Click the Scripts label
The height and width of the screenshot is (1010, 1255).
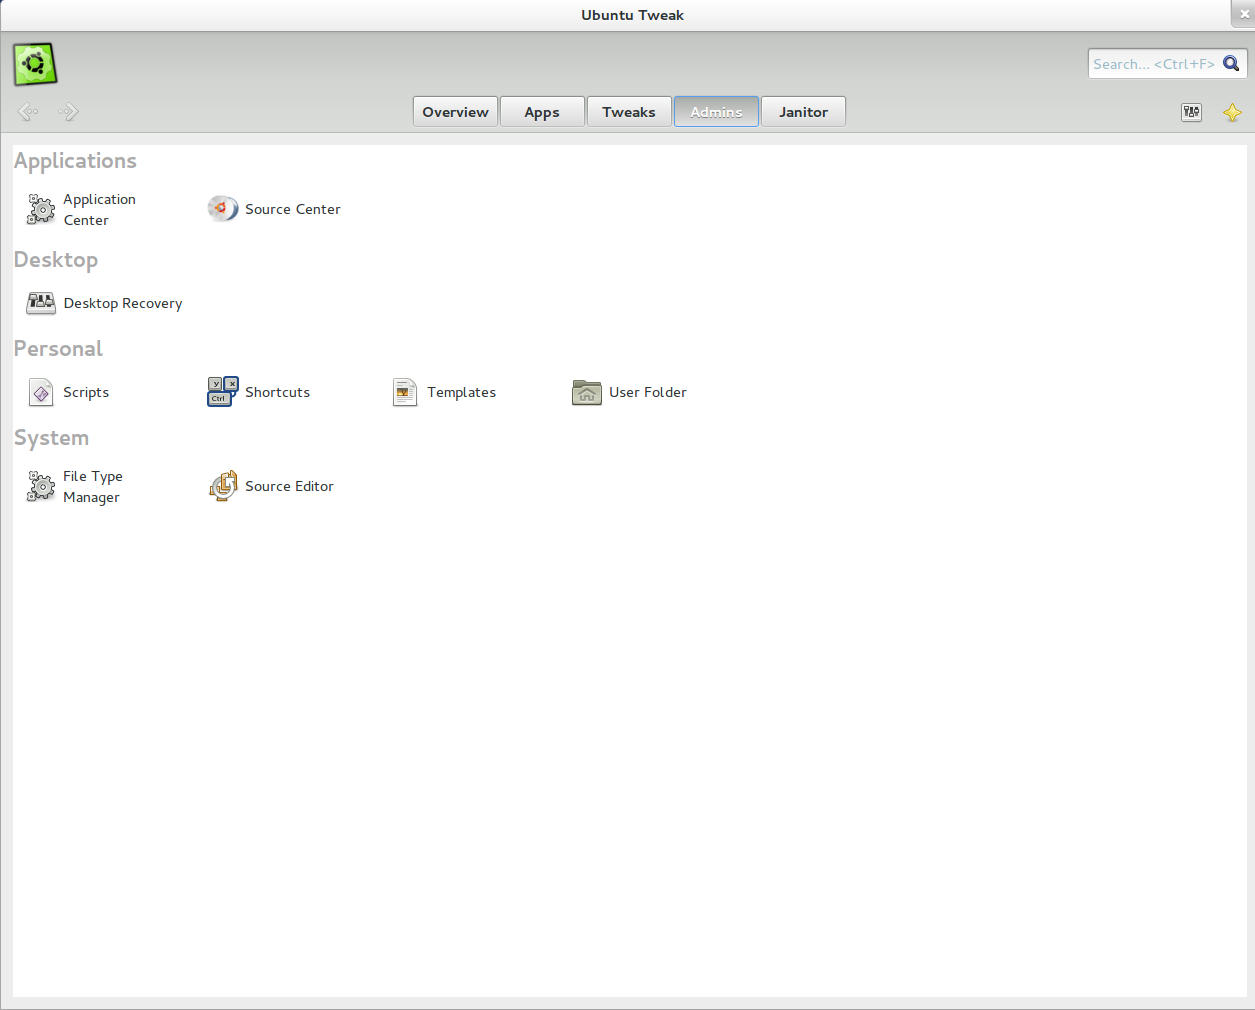(x=86, y=392)
